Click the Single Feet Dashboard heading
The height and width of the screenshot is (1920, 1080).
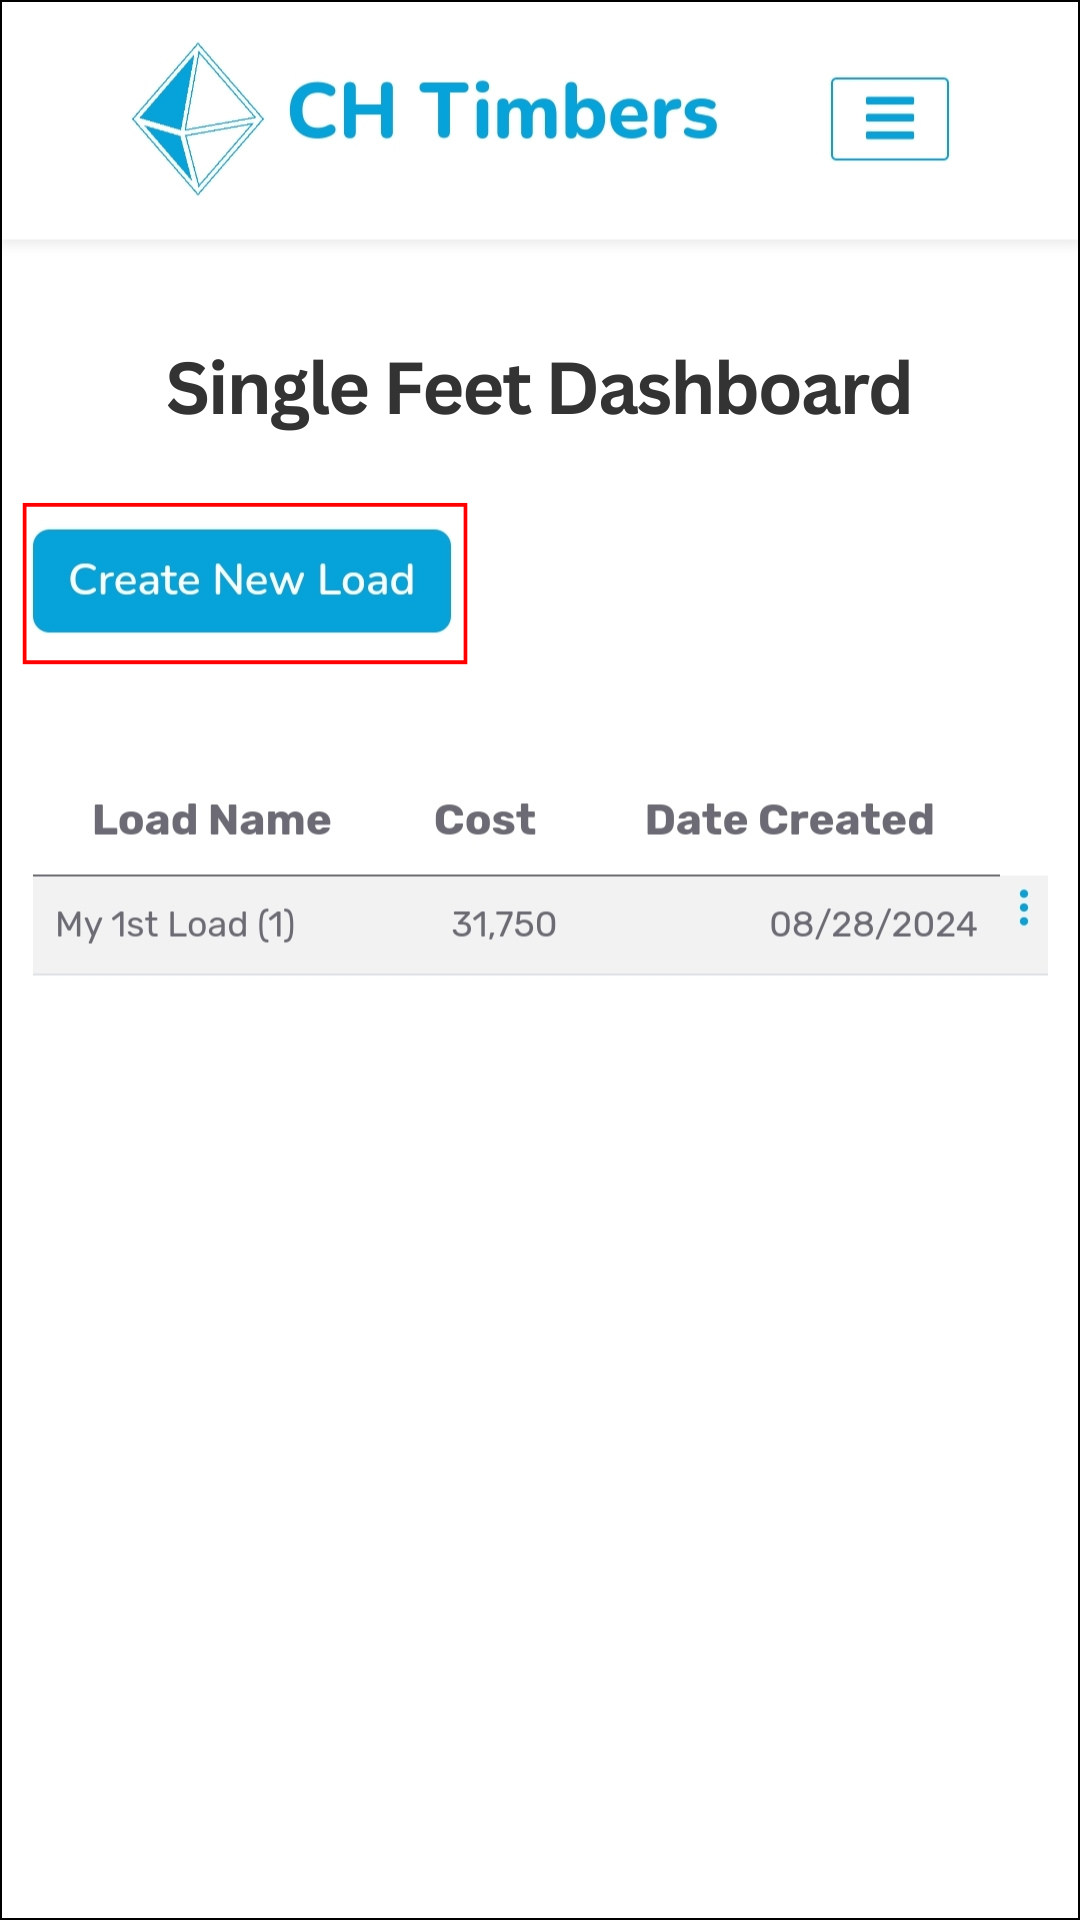coord(539,390)
